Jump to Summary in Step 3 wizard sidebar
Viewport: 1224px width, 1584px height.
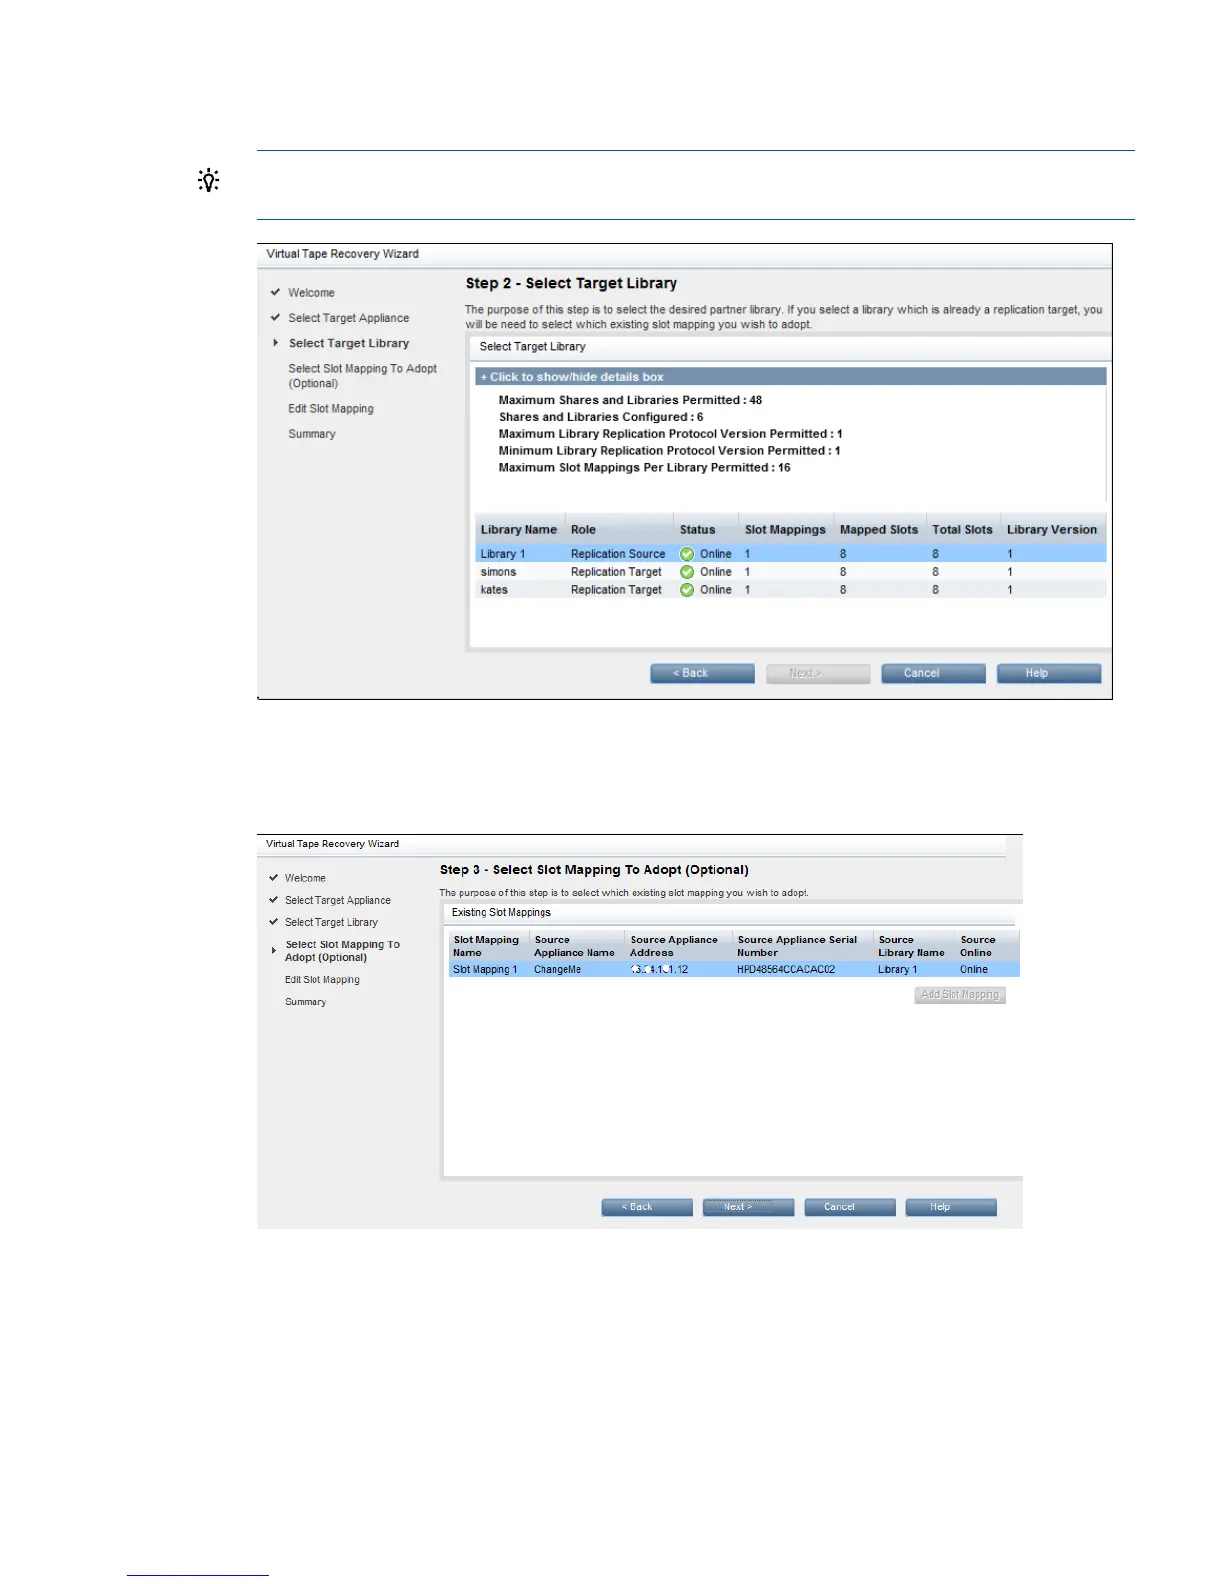[305, 1002]
